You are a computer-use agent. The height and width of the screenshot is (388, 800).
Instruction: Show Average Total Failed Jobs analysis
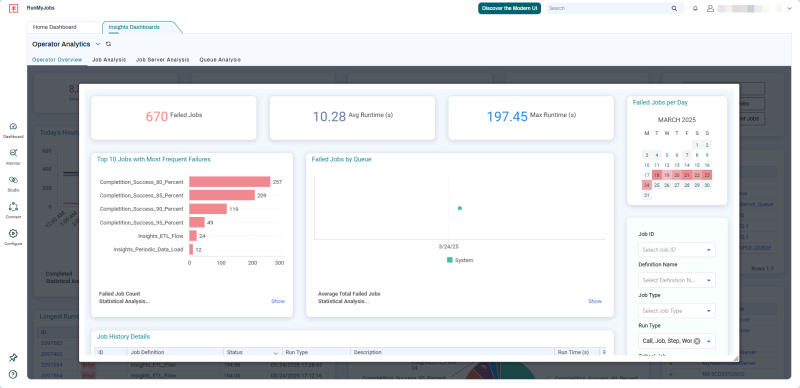[x=595, y=301]
